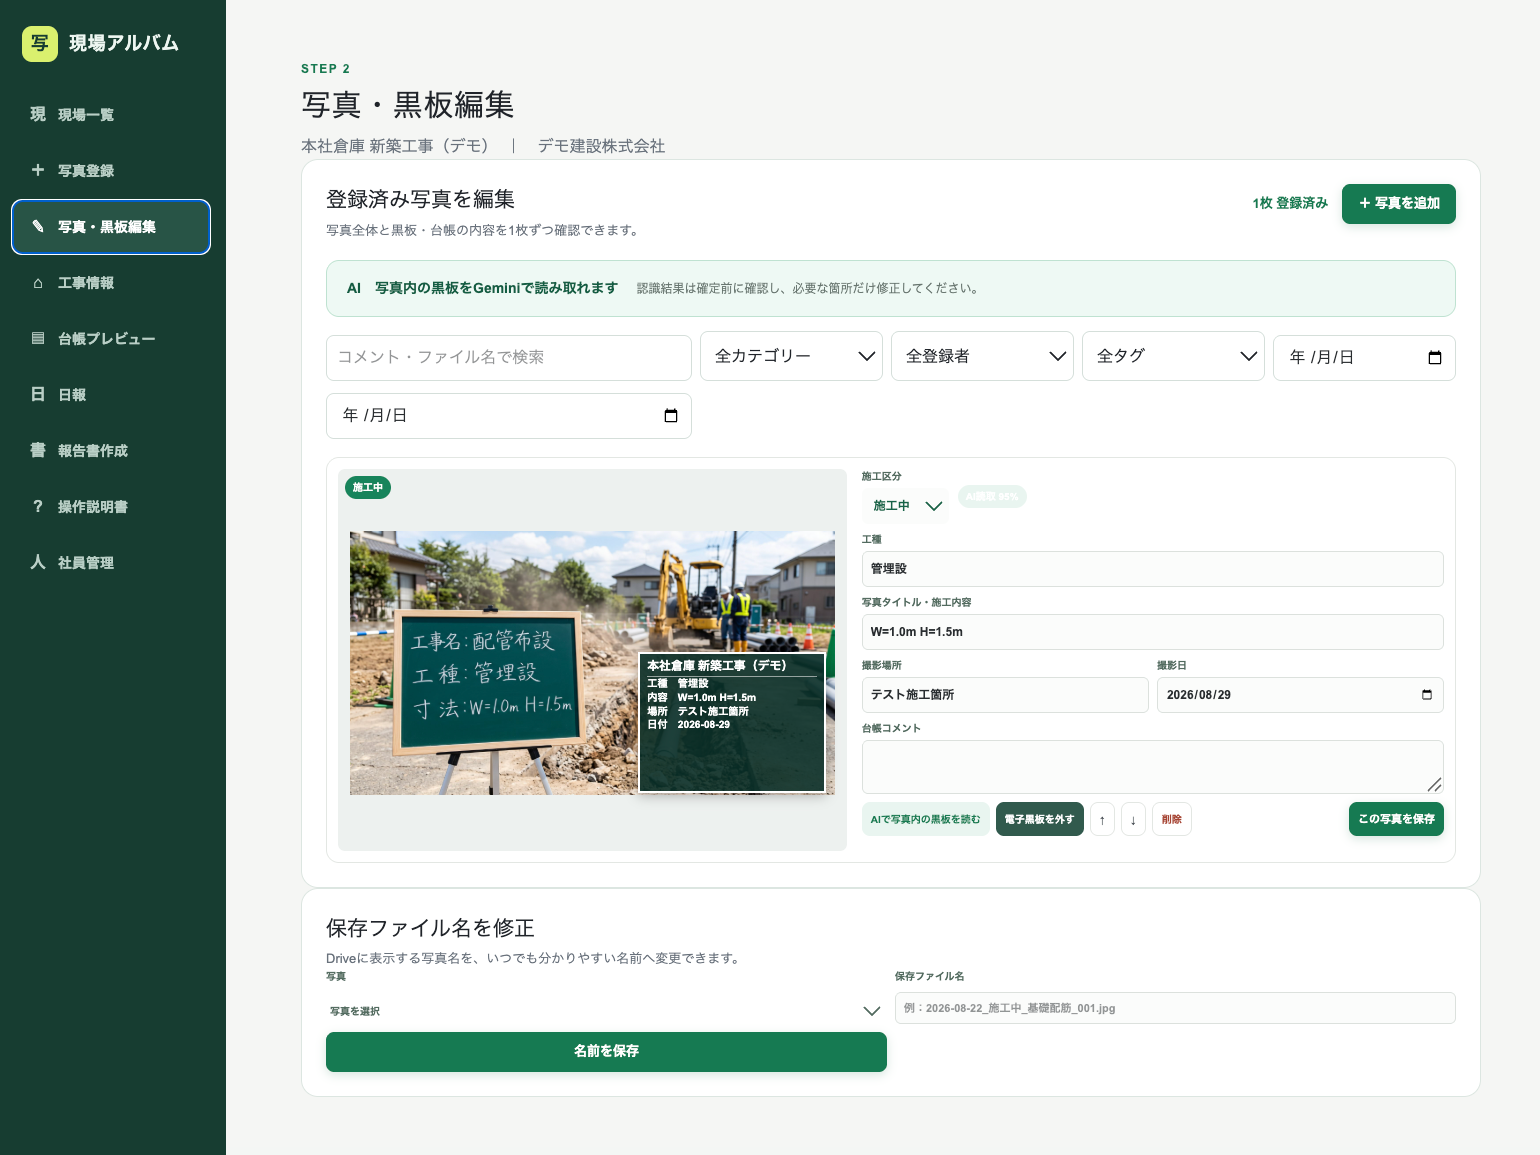The image size is (1540, 1155).
Task: Click the 1枚 登録済み text
Action: pyautogui.click(x=1290, y=204)
